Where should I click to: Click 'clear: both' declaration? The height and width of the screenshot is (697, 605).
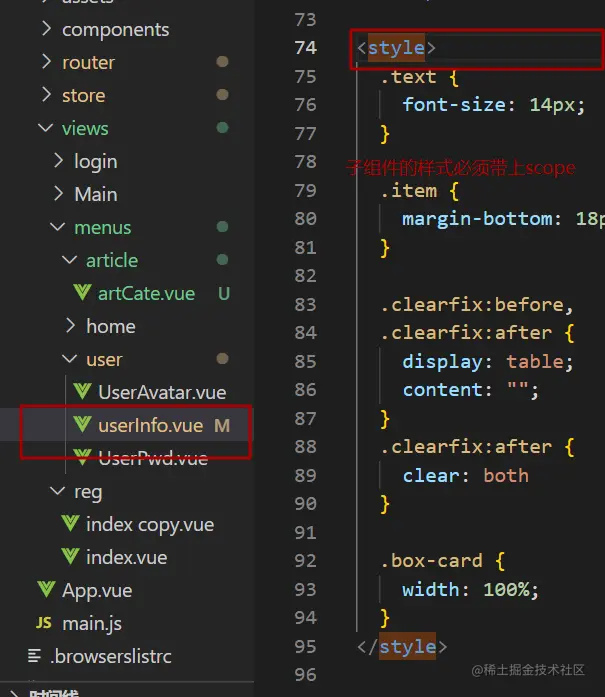pyautogui.click(x=465, y=476)
